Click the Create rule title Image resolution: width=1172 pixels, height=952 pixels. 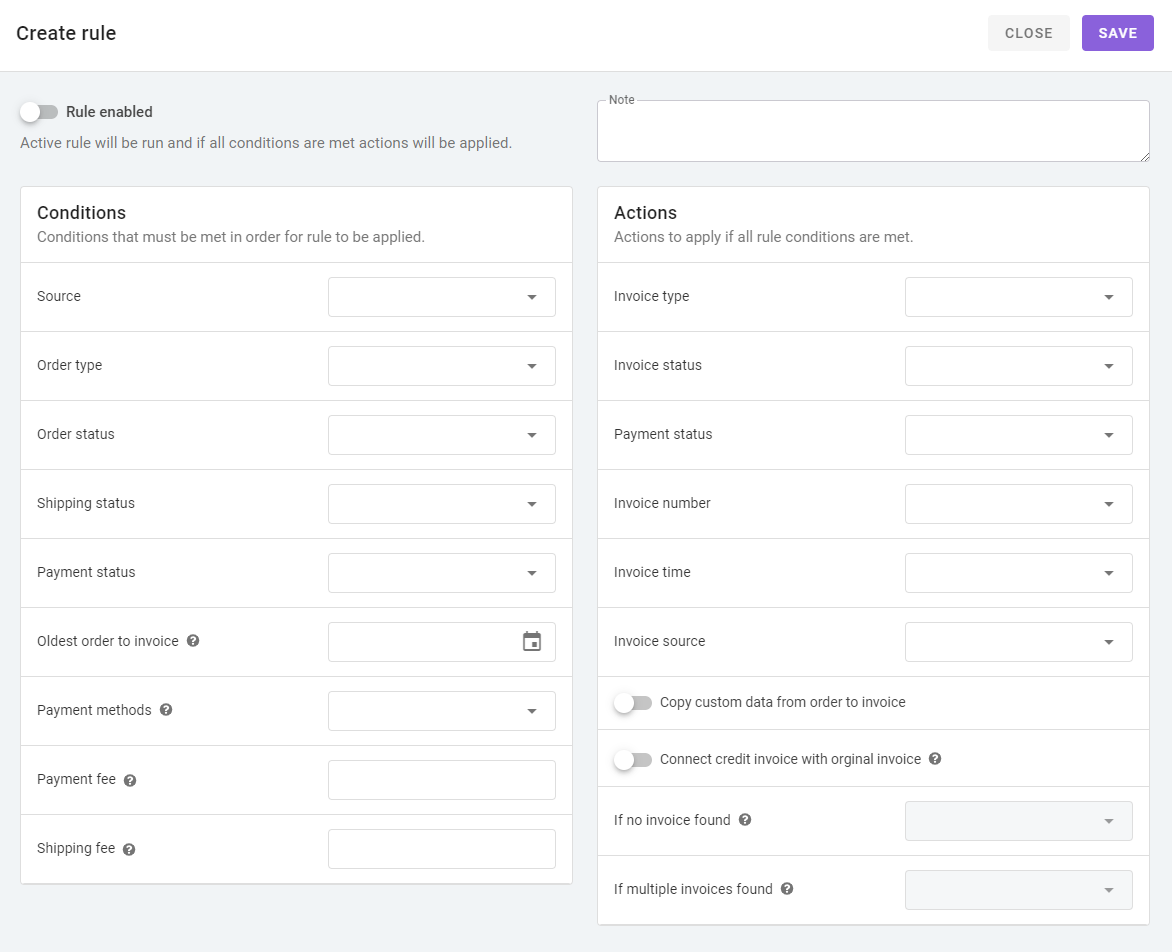click(66, 34)
